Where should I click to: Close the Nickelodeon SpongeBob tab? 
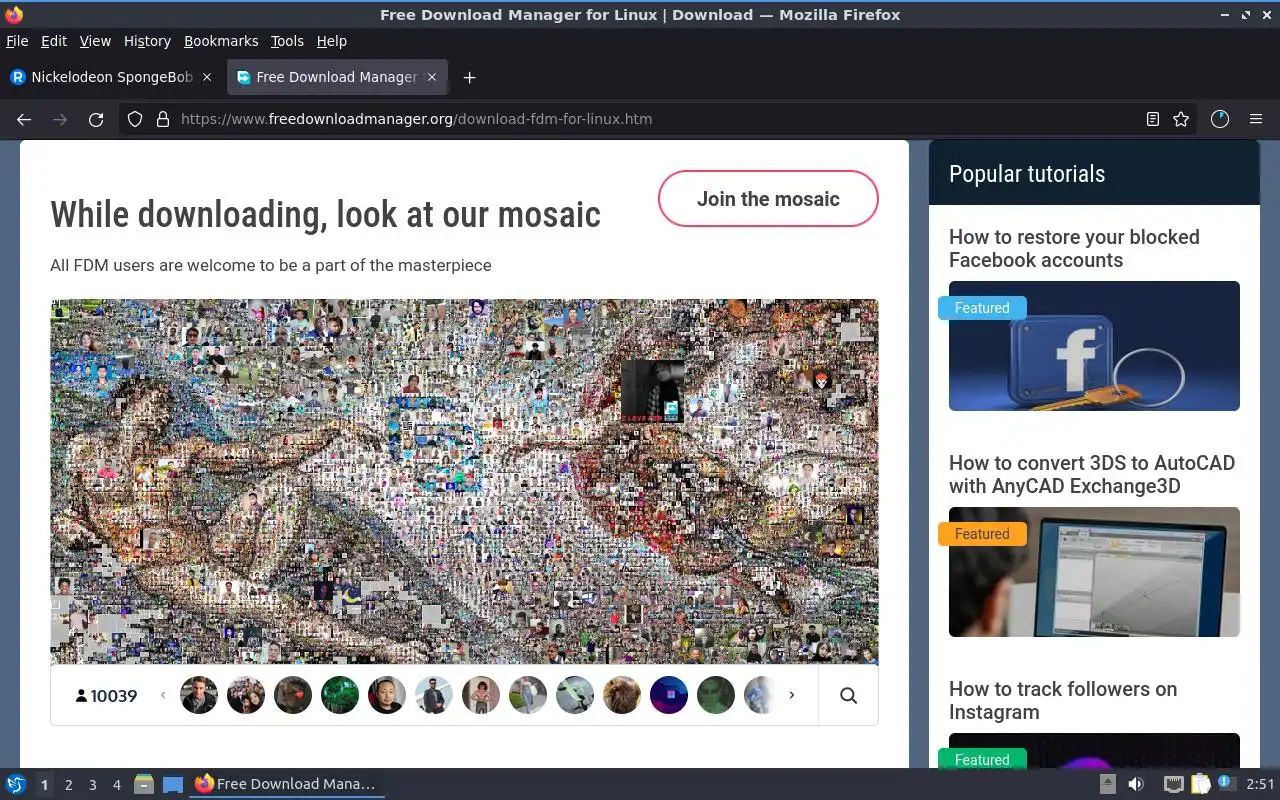click(x=207, y=77)
